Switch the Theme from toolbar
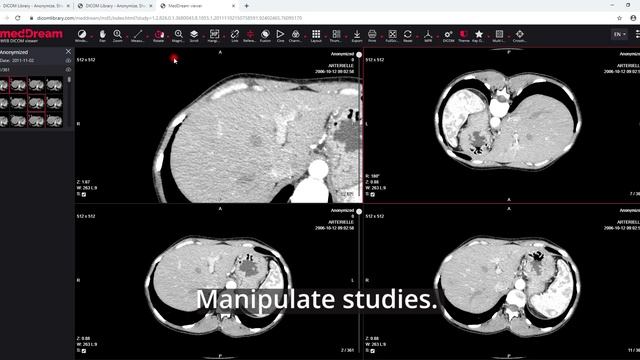640x360 pixels. 463,35
